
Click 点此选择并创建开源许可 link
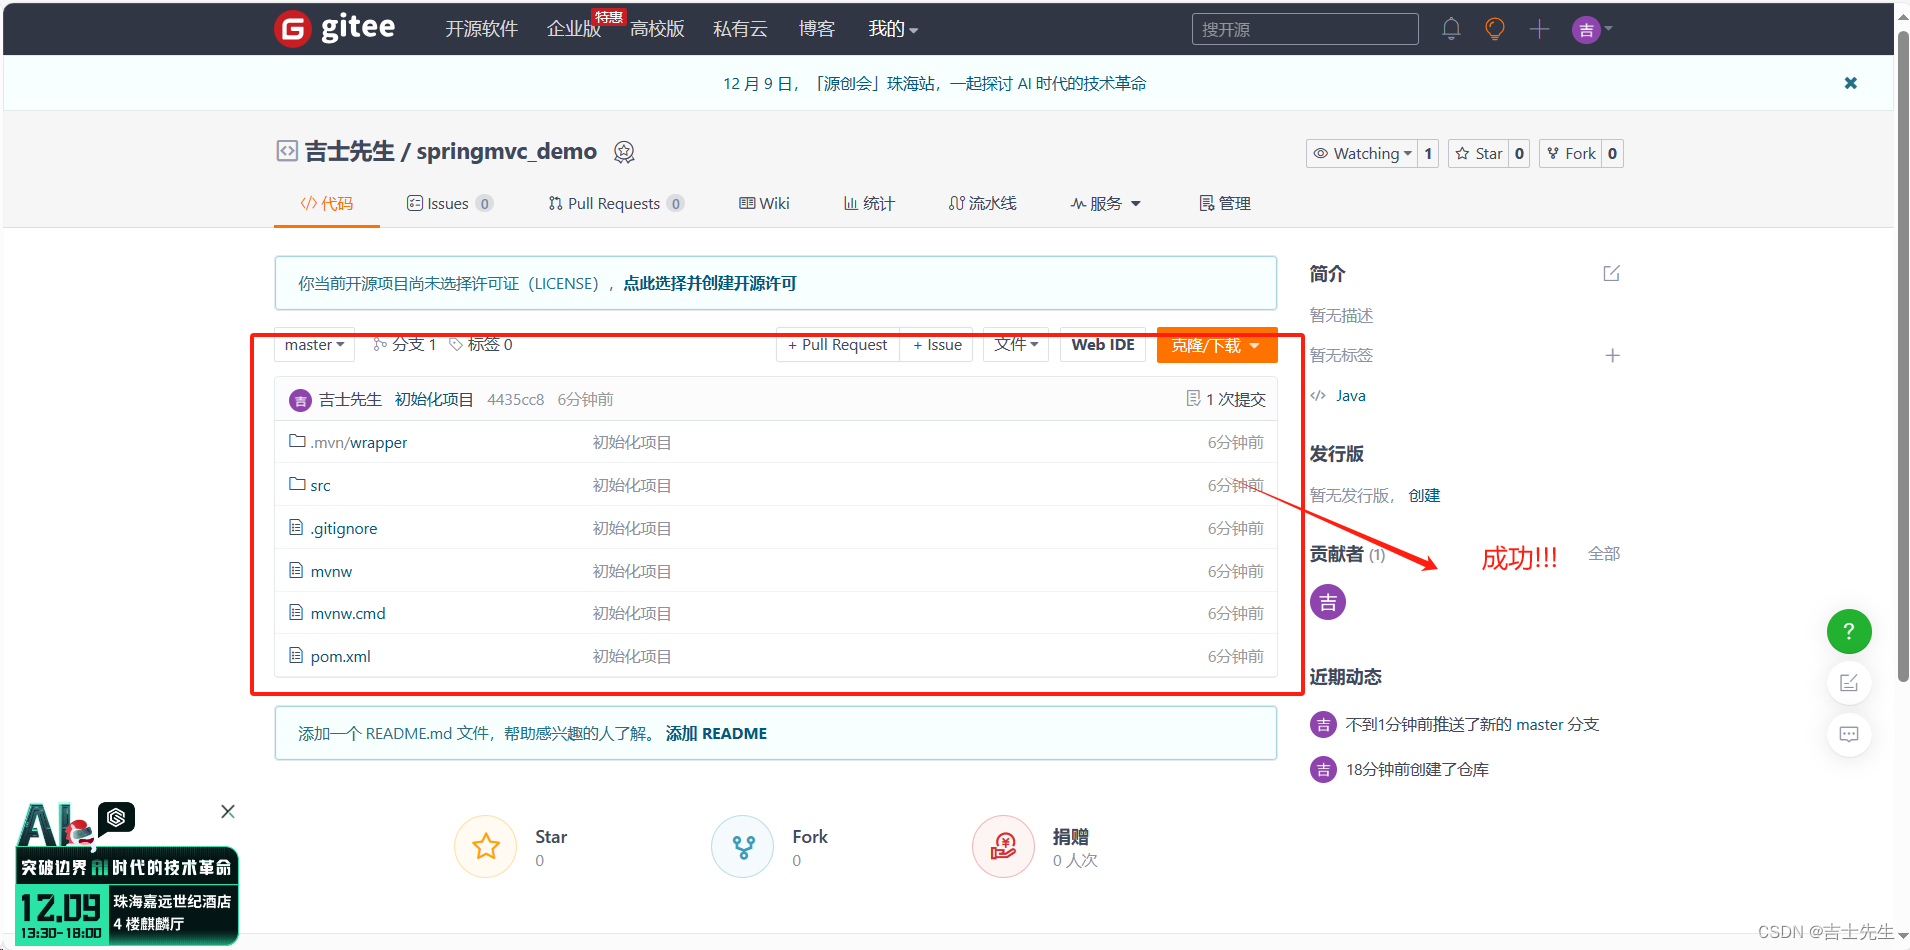[710, 283]
